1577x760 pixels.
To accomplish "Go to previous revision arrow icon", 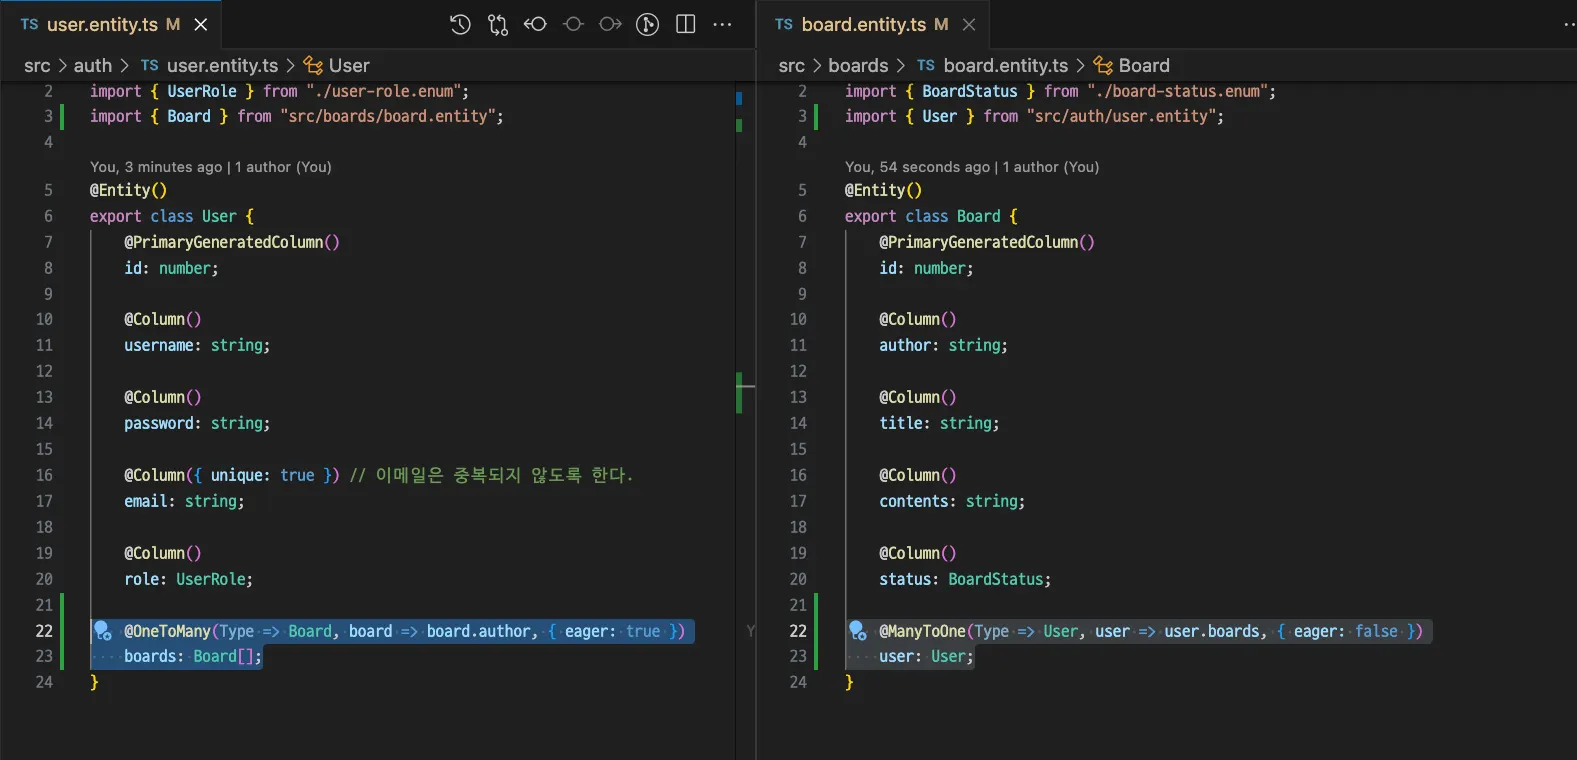I will pyautogui.click(x=535, y=24).
